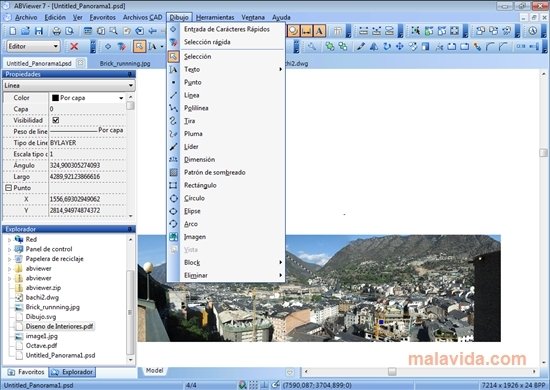Viewport: 550px width, 390px height.
Task: Expand the Red tree node
Action: coord(9,240)
